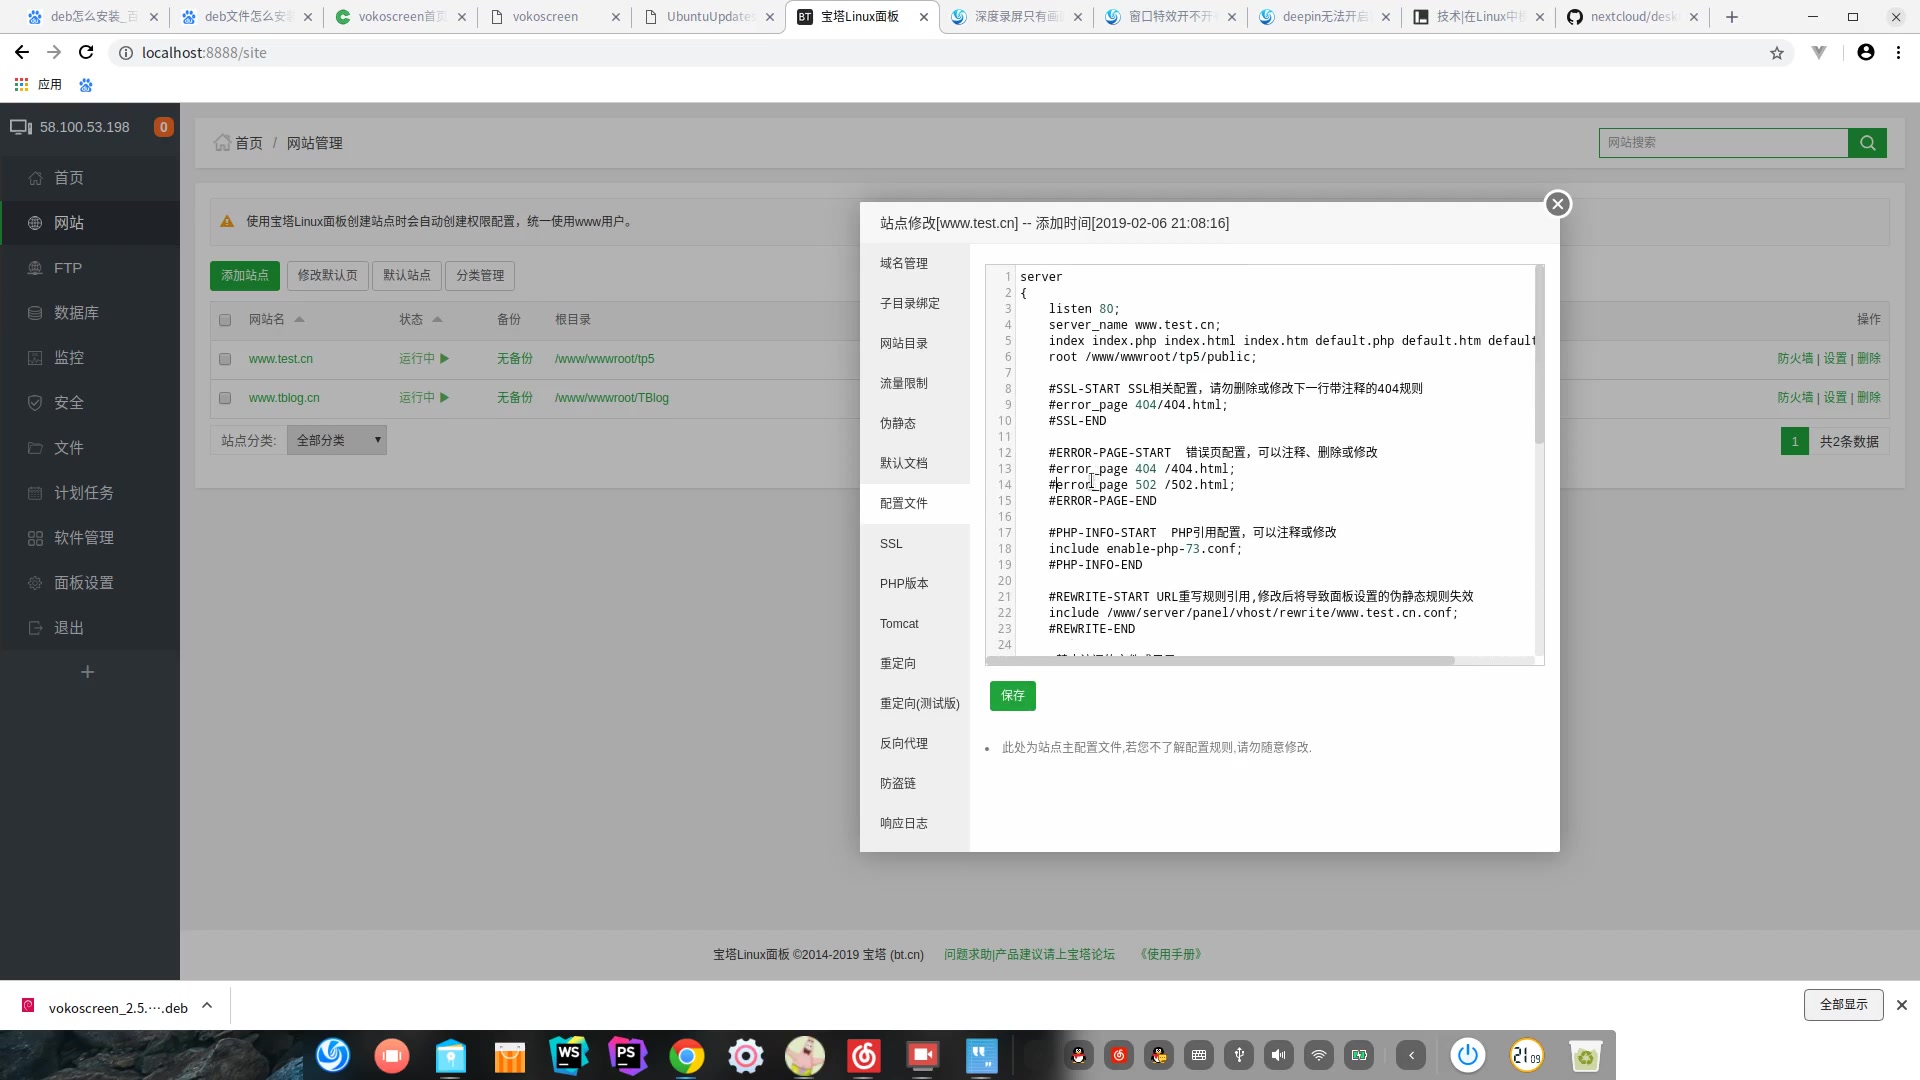Sort sites by the 网站名 arrow
The image size is (1920, 1080).
pyautogui.click(x=299, y=320)
